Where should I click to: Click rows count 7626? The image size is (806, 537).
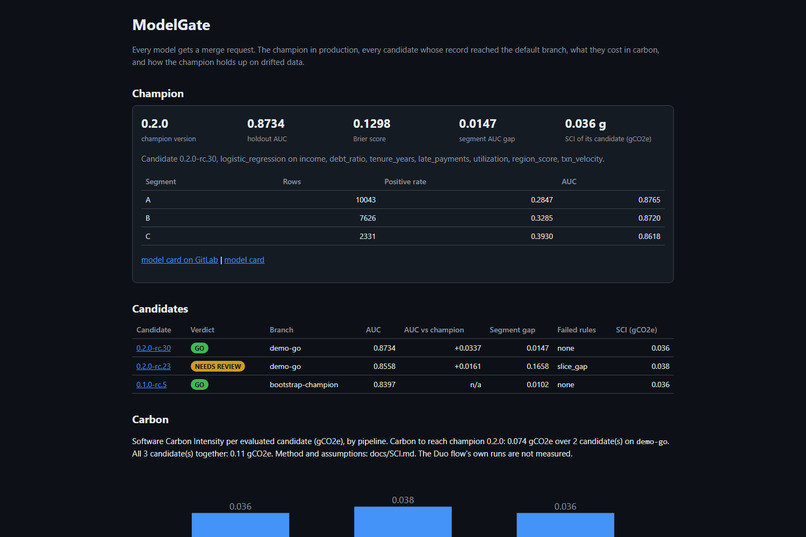pyautogui.click(x=368, y=218)
